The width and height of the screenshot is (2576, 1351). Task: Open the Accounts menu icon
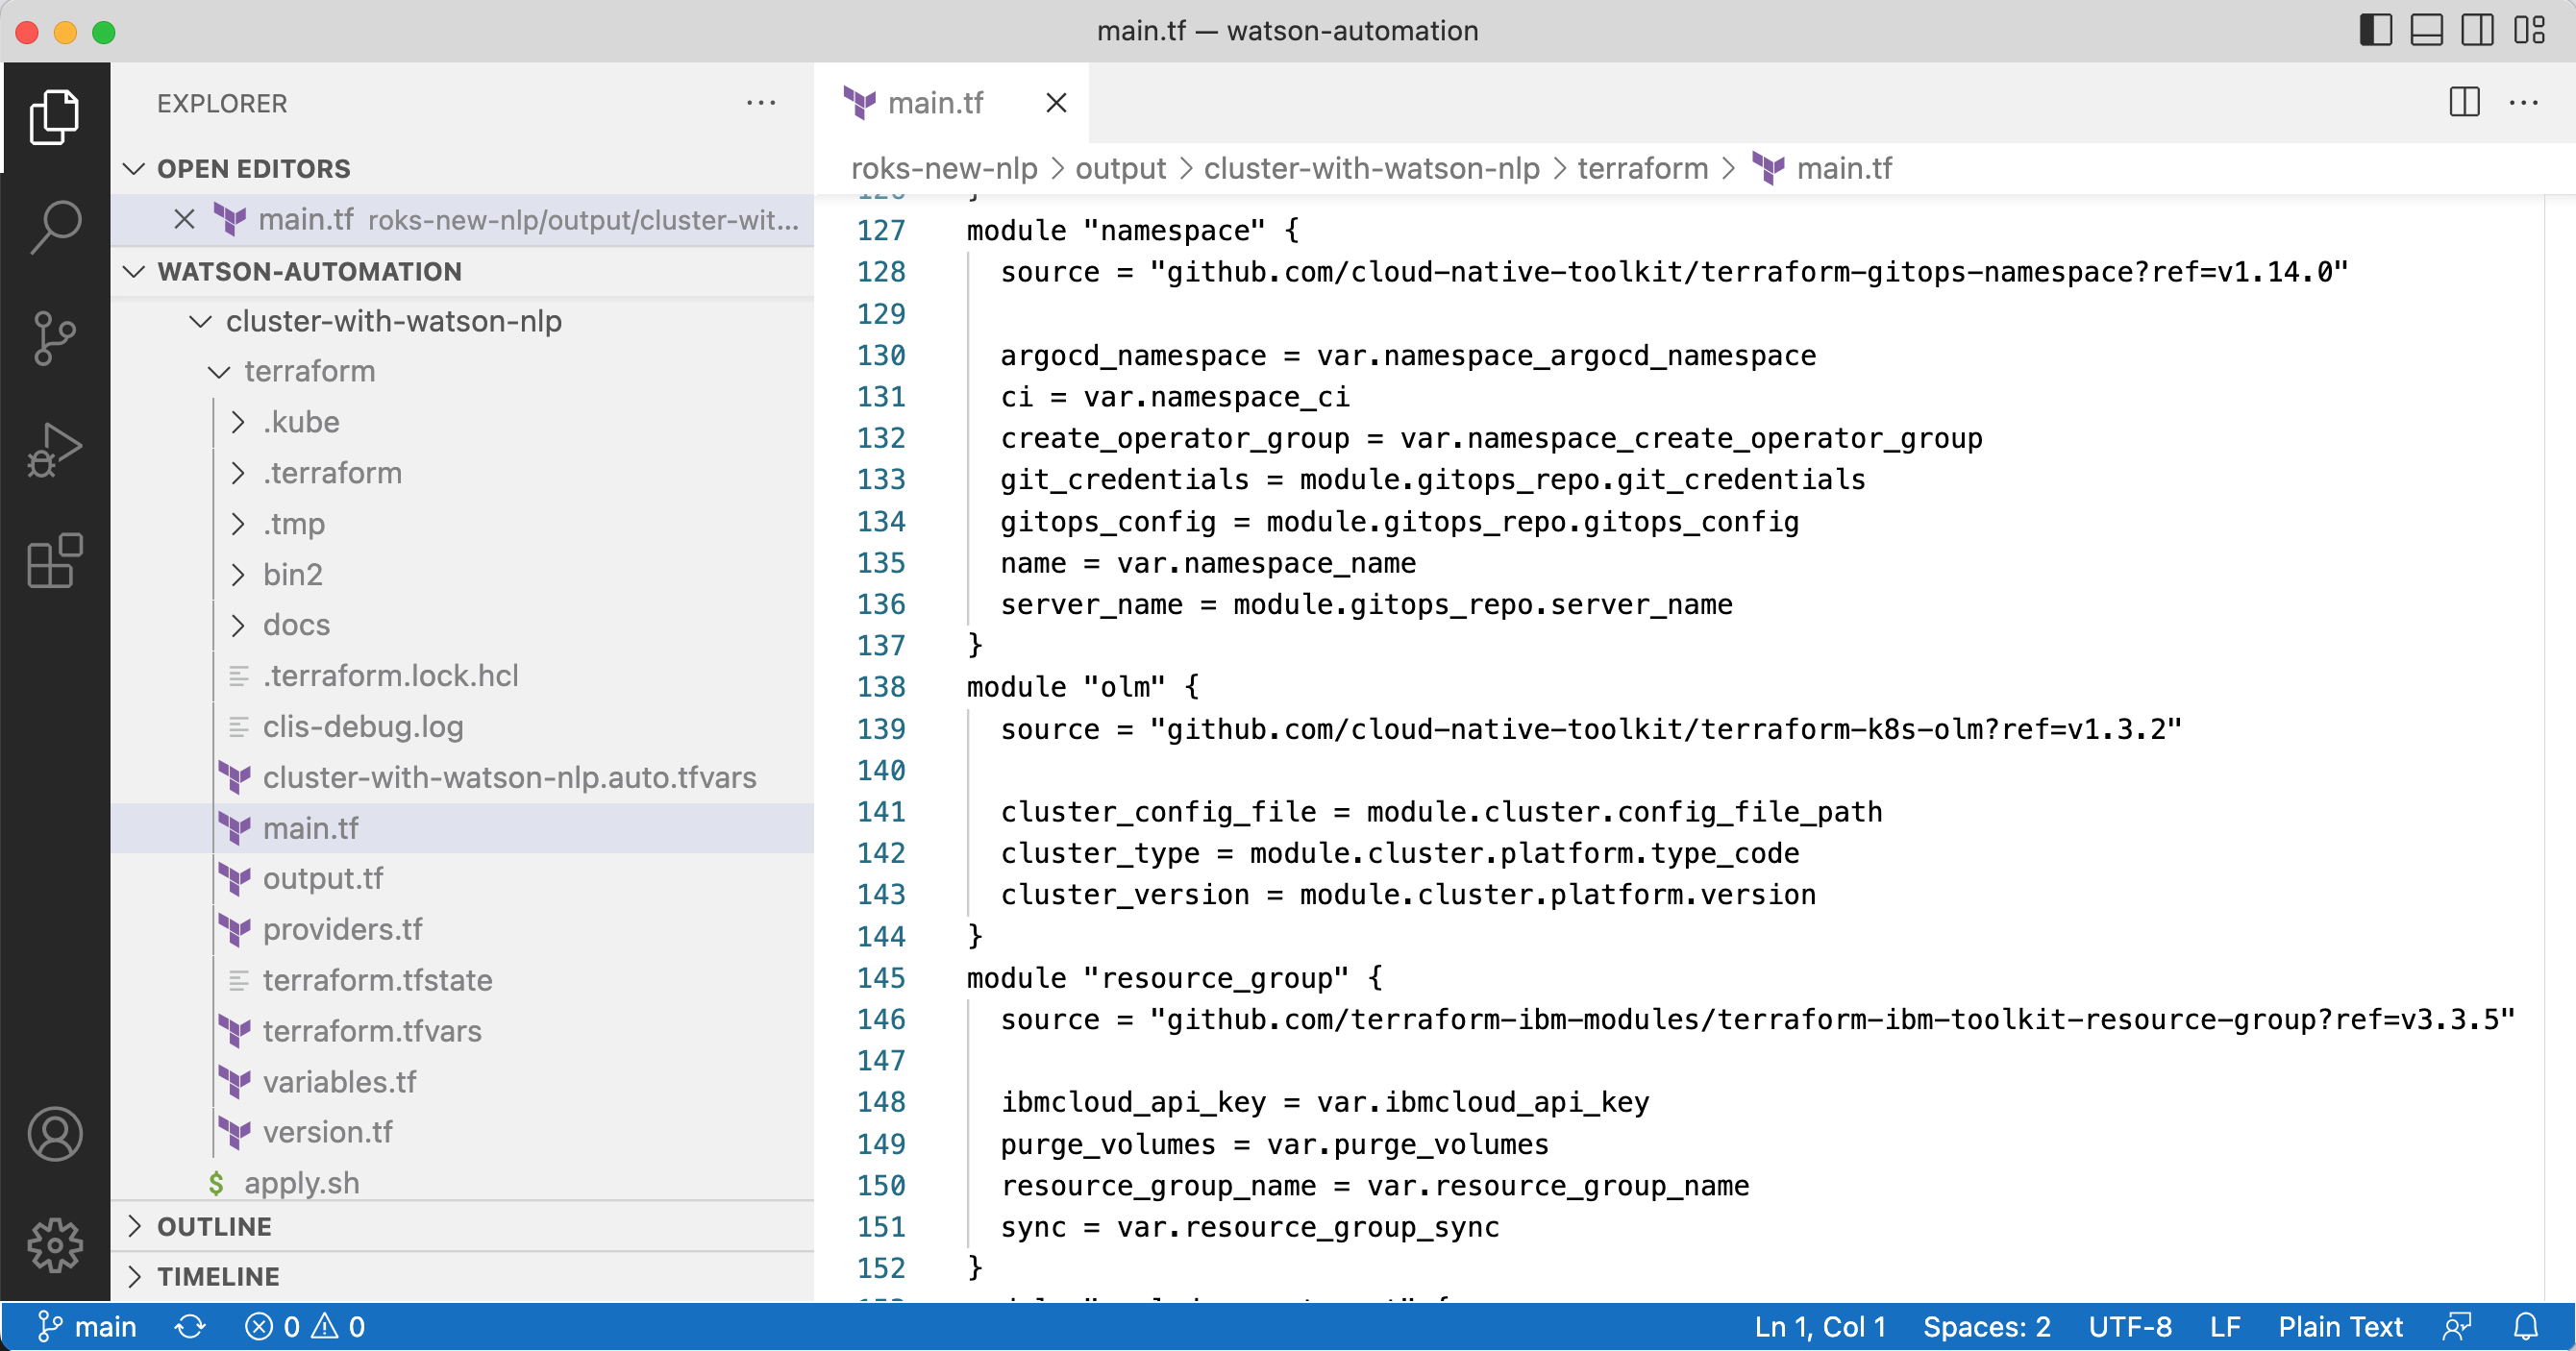(x=55, y=1133)
